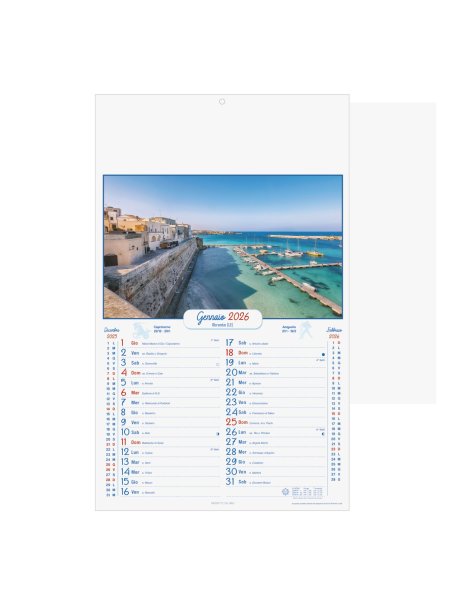Screen dimensions: 450x600
Task: Select the harbor photo of the calendar
Action: [x=223, y=247]
